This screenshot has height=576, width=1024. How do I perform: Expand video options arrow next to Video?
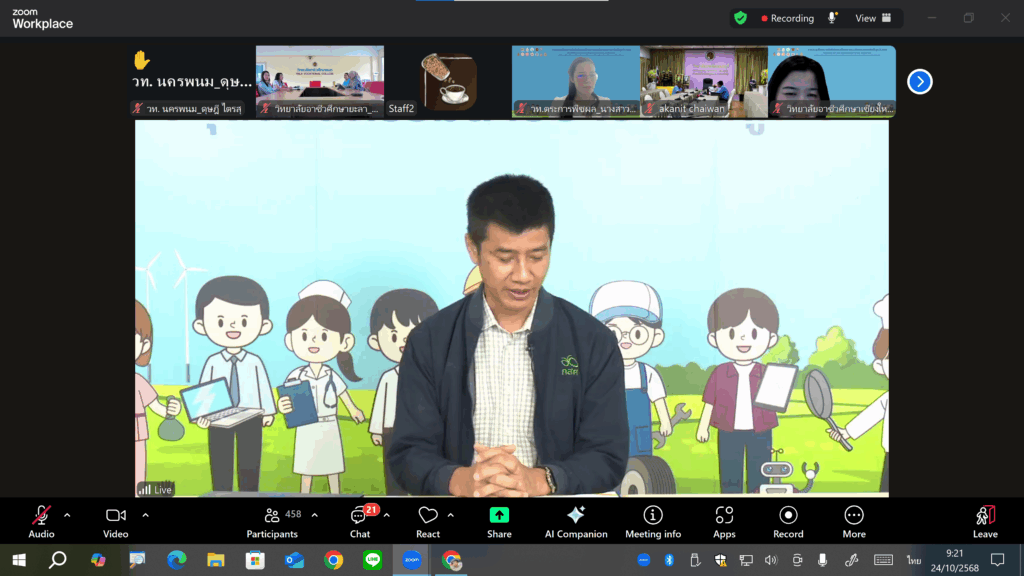click(x=145, y=515)
